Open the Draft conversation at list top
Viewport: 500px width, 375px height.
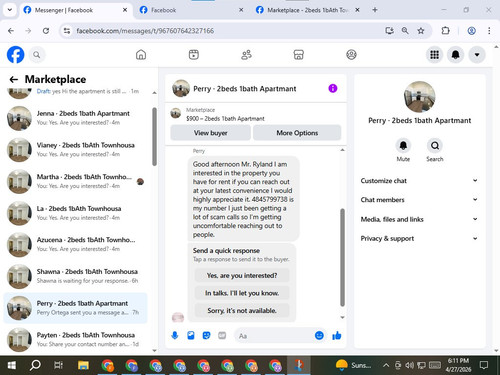75,94
